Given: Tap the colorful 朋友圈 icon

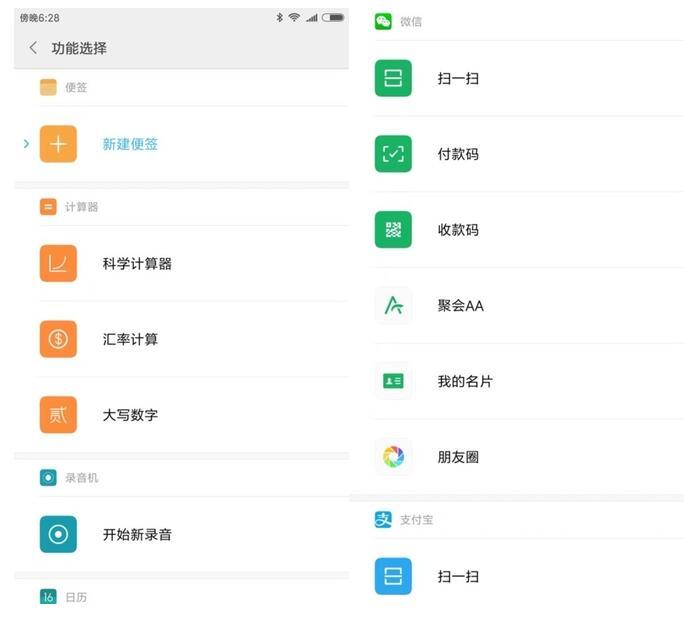Looking at the screenshot, I should [x=393, y=456].
